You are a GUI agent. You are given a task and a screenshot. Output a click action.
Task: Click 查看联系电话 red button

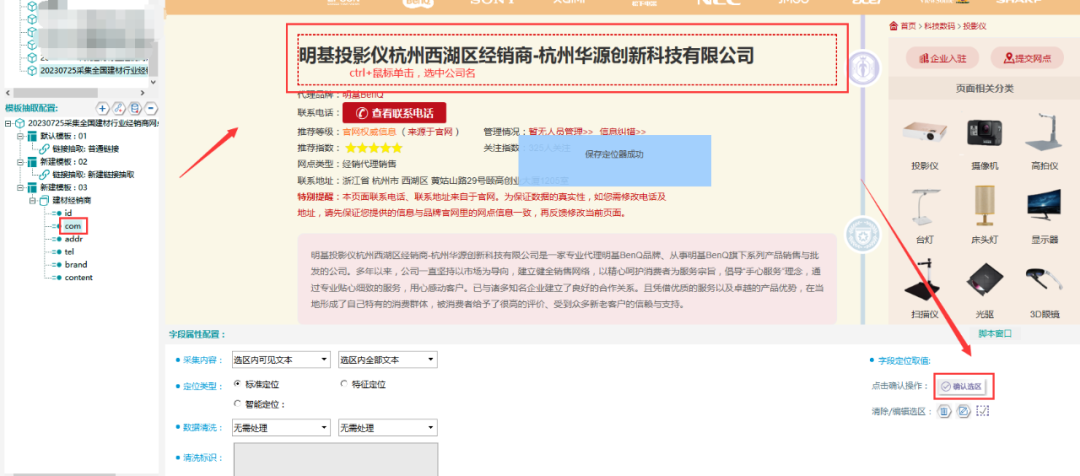(x=395, y=113)
